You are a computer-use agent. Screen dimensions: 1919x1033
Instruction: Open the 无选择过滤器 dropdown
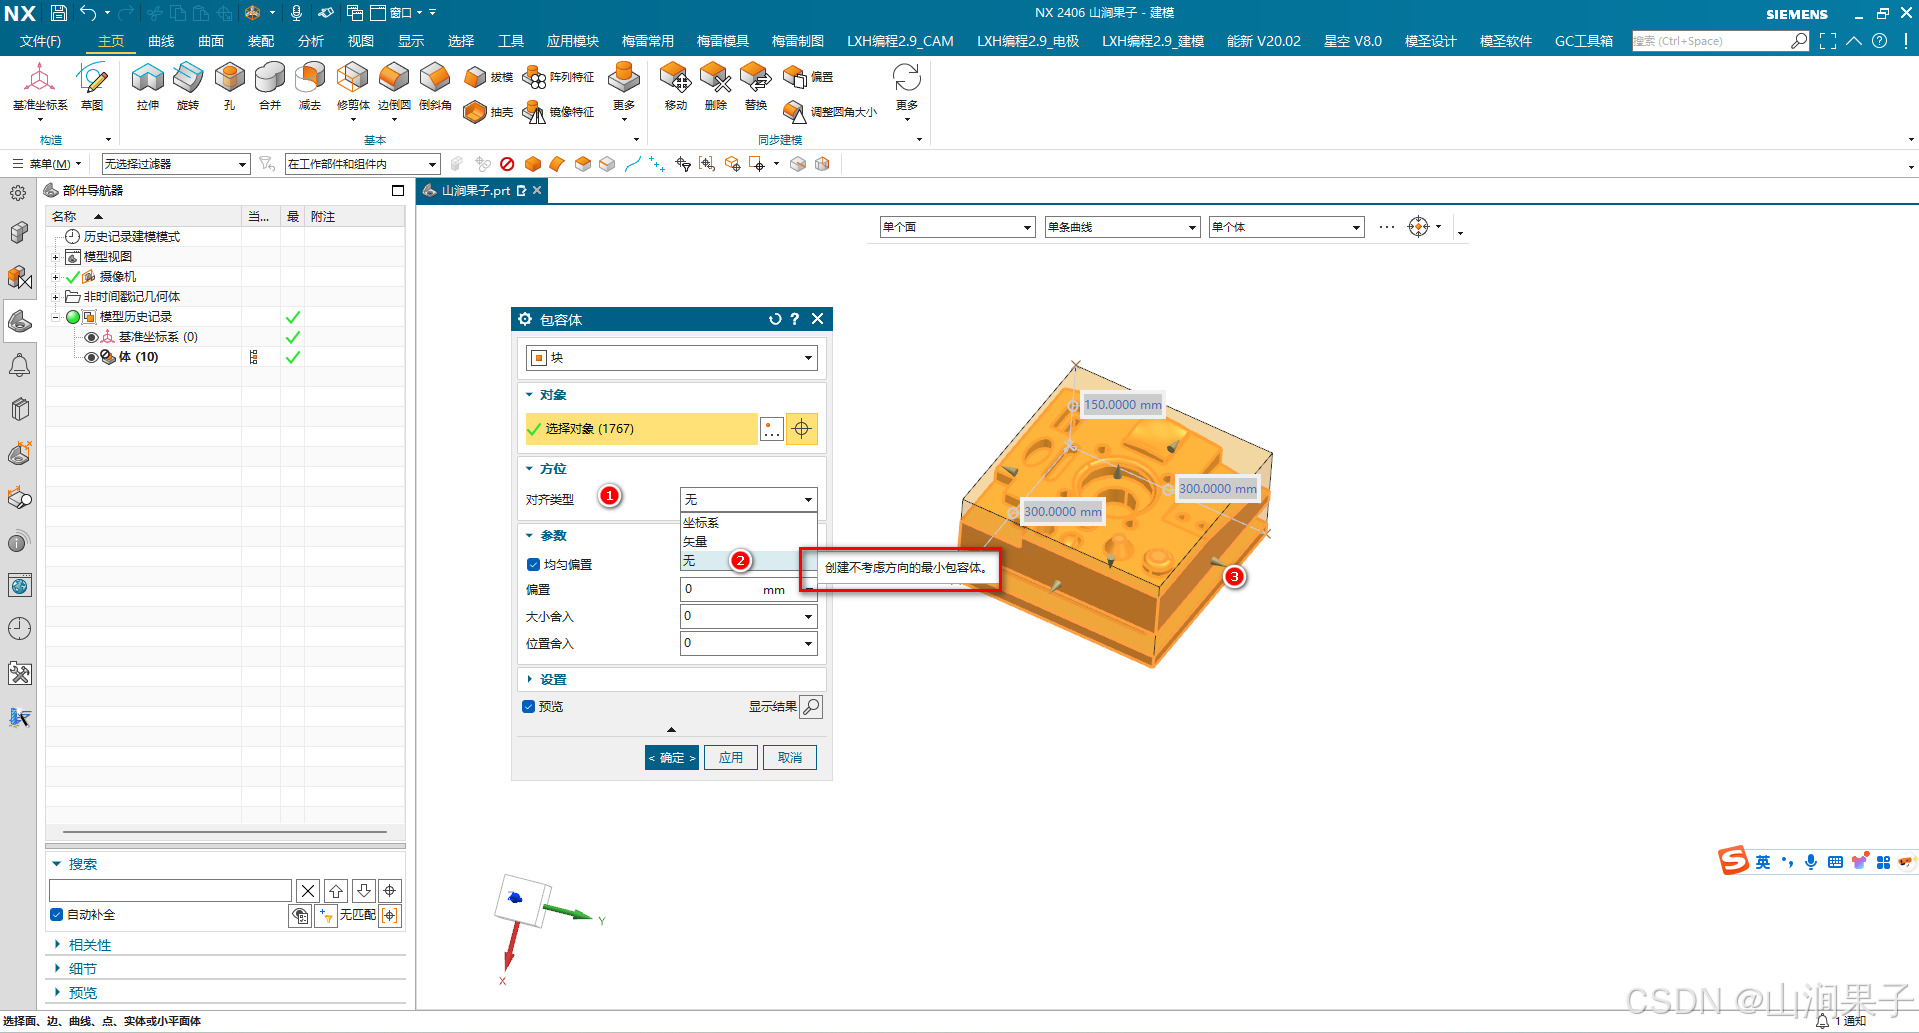point(176,164)
